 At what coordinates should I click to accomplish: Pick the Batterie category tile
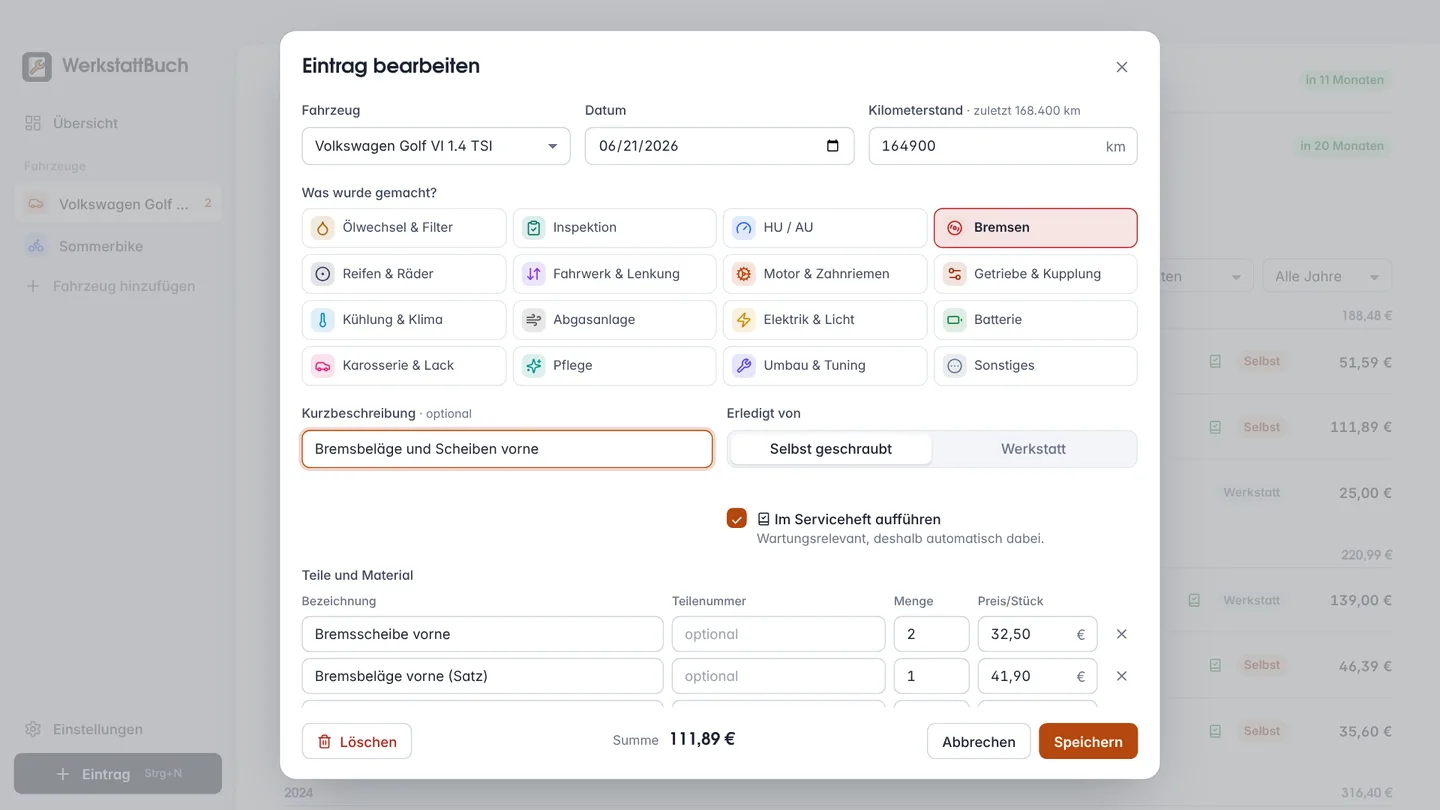coord(1035,320)
